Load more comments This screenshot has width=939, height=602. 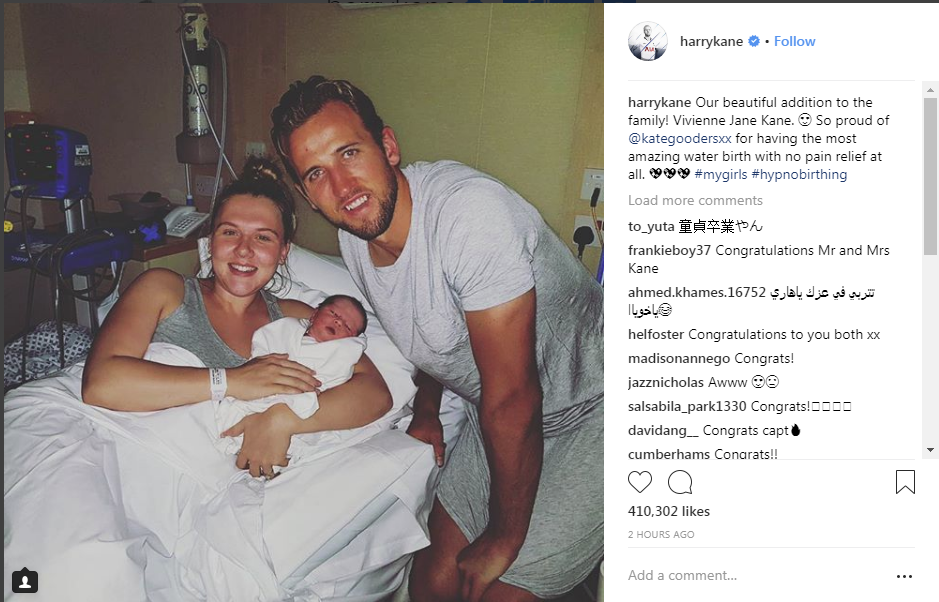click(695, 201)
